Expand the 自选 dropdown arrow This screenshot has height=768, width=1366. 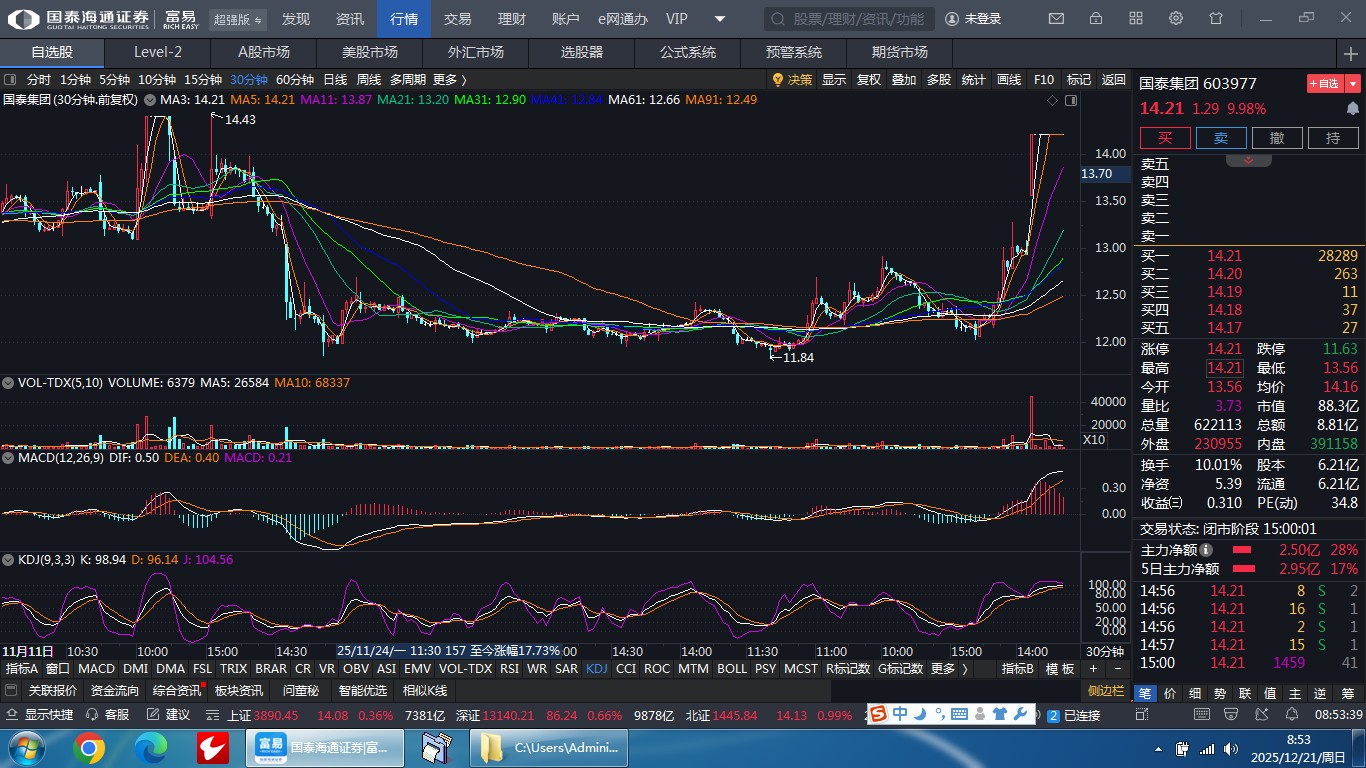(x=1353, y=84)
